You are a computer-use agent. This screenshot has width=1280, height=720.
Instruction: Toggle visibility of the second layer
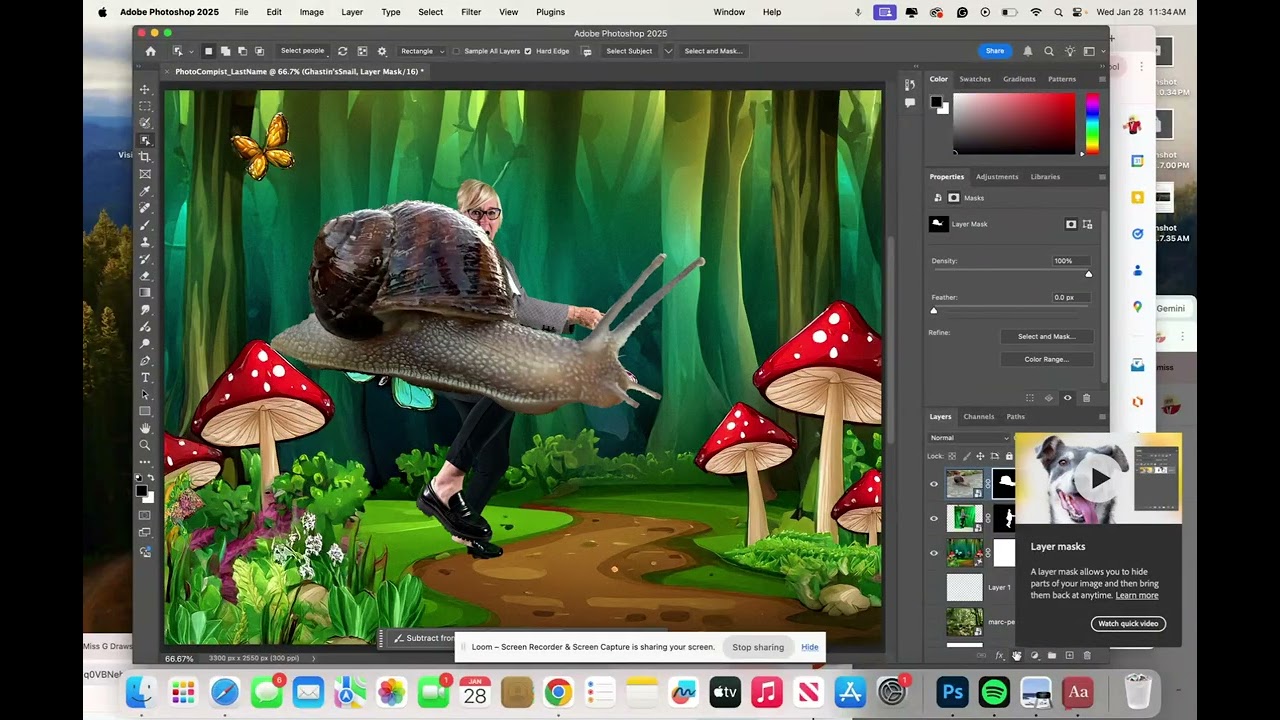pos(934,518)
